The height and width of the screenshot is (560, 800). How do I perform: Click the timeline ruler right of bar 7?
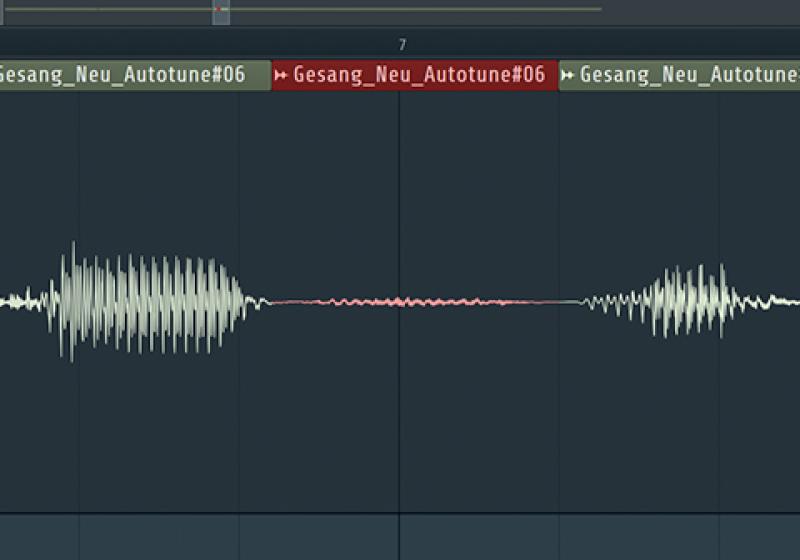[604, 43]
